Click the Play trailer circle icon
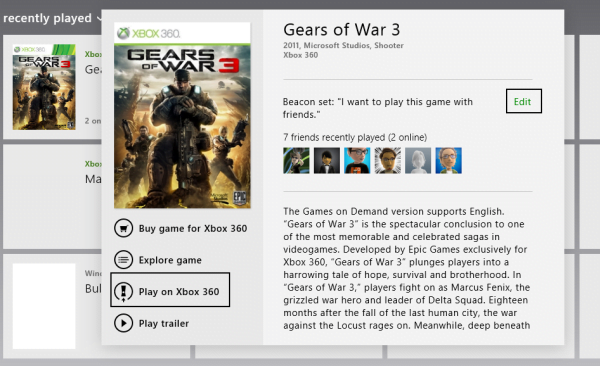Image resolution: width=600 pixels, height=366 pixels. coord(123,323)
